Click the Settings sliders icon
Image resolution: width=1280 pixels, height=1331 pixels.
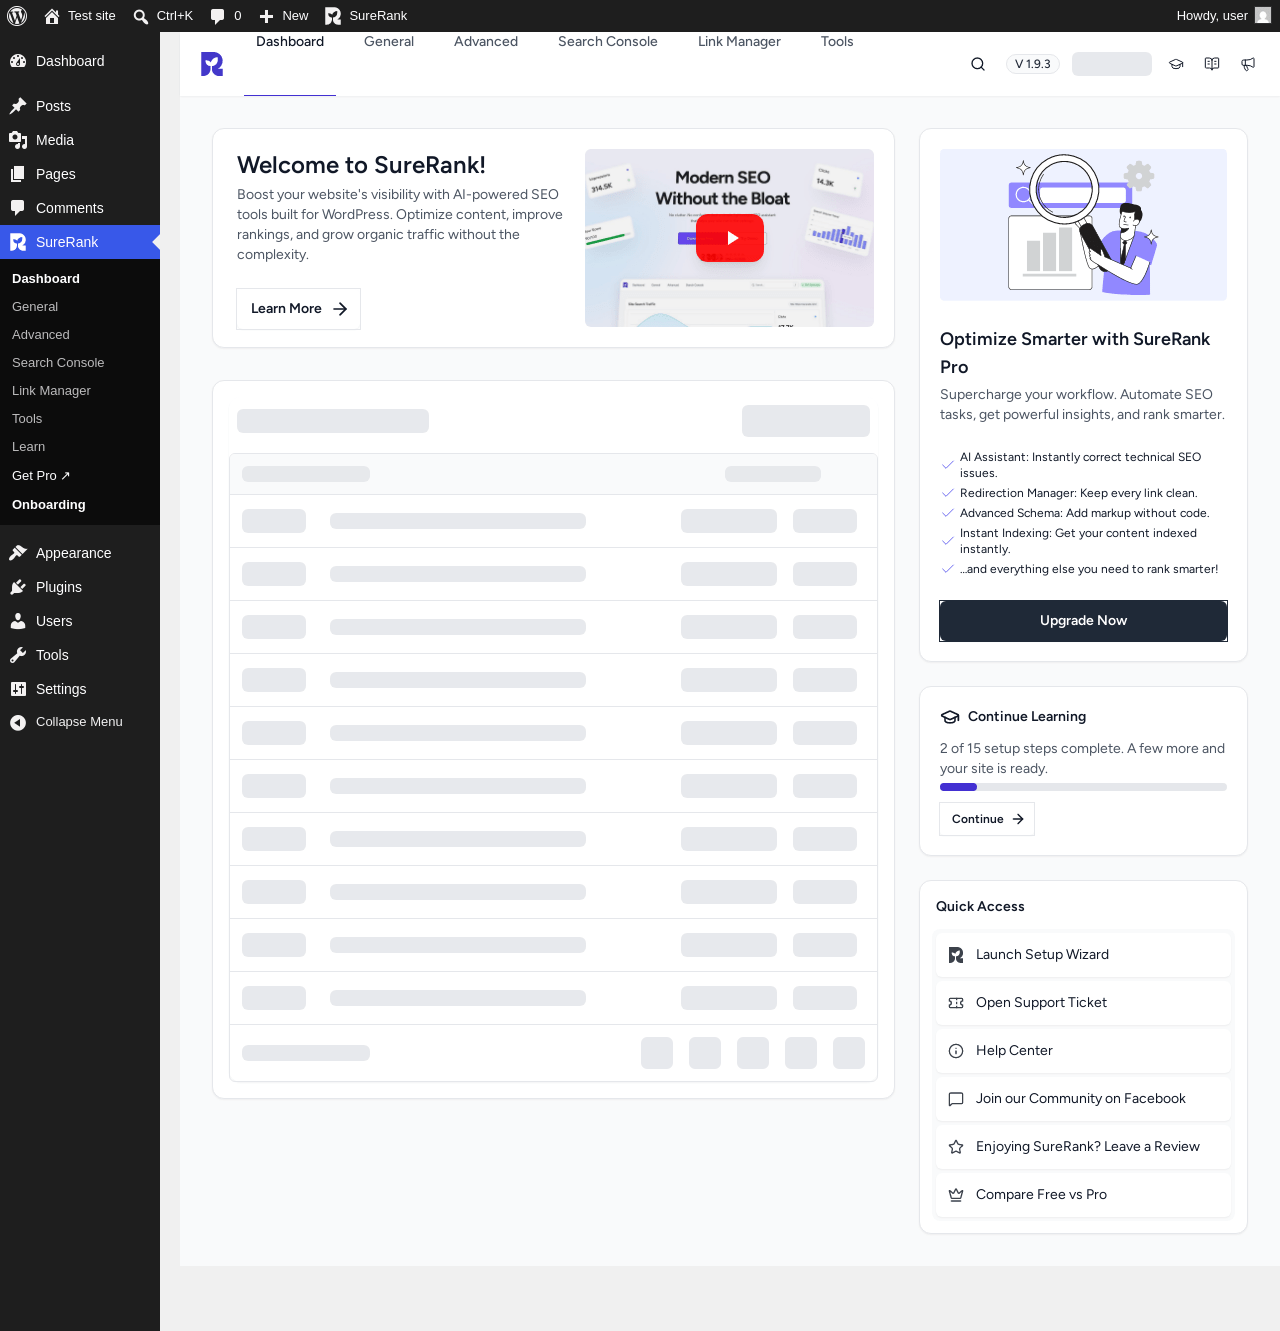pos(18,689)
